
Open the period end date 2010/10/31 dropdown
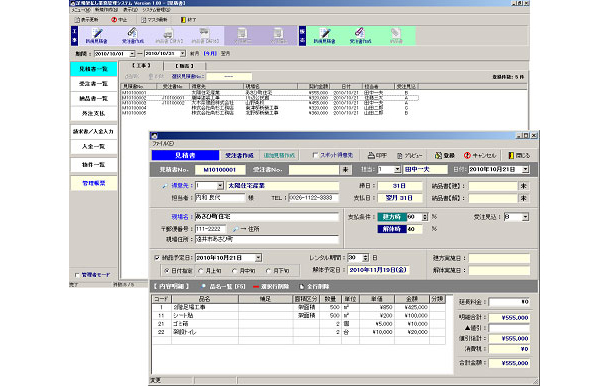tap(182, 54)
